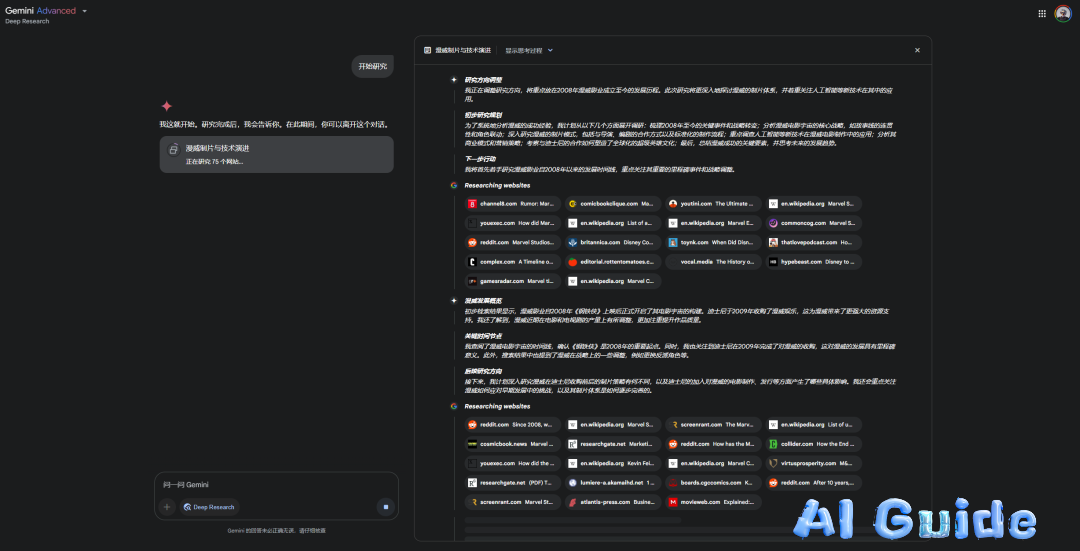This screenshot has height=551, width=1080.
Task: Close the research side panel
Action: (917, 50)
